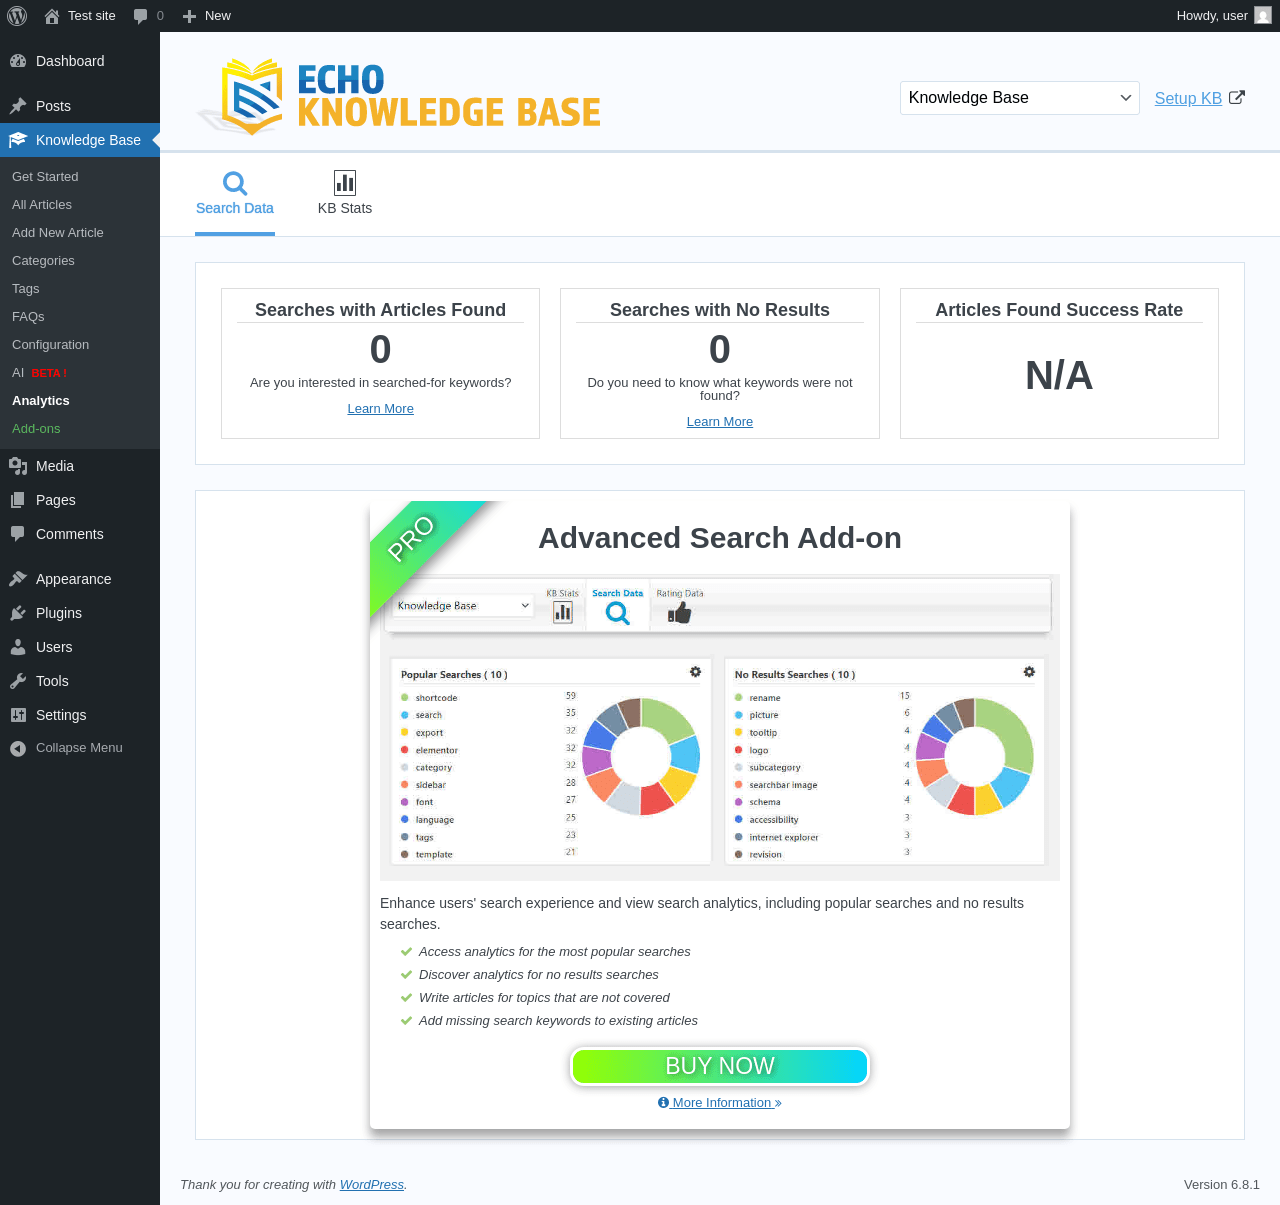Image resolution: width=1280 pixels, height=1205 pixels.
Task: Click the Search Data magnifier icon
Action: (235, 183)
